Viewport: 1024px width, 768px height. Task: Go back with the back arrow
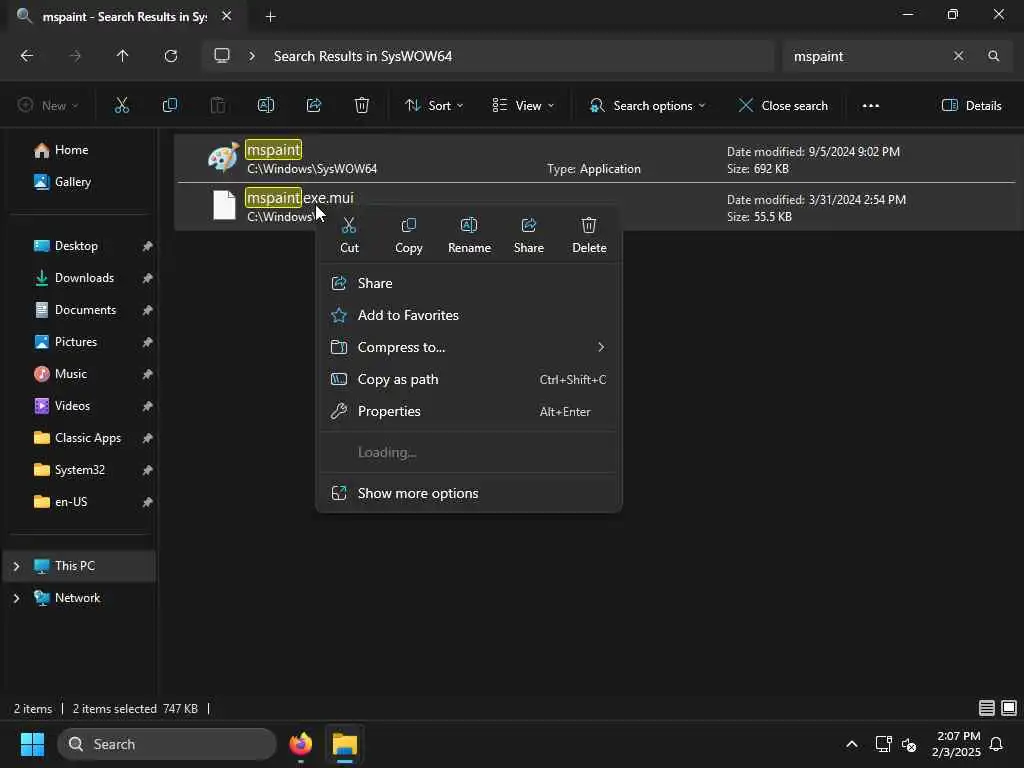pyautogui.click(x=27, y=56)
